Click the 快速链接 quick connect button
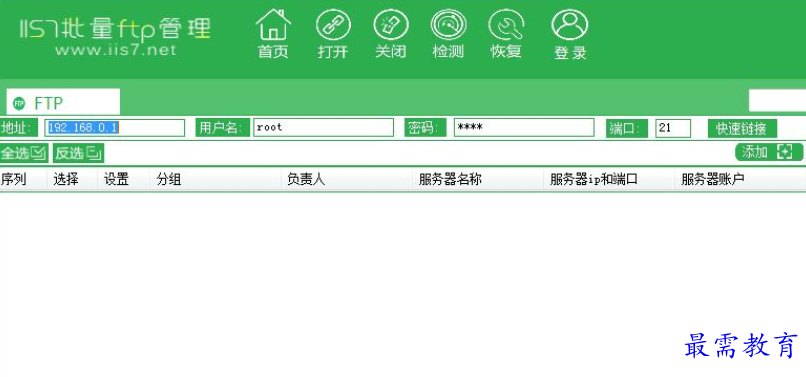Viewport: 806px width, 377px height. (742, 128)
